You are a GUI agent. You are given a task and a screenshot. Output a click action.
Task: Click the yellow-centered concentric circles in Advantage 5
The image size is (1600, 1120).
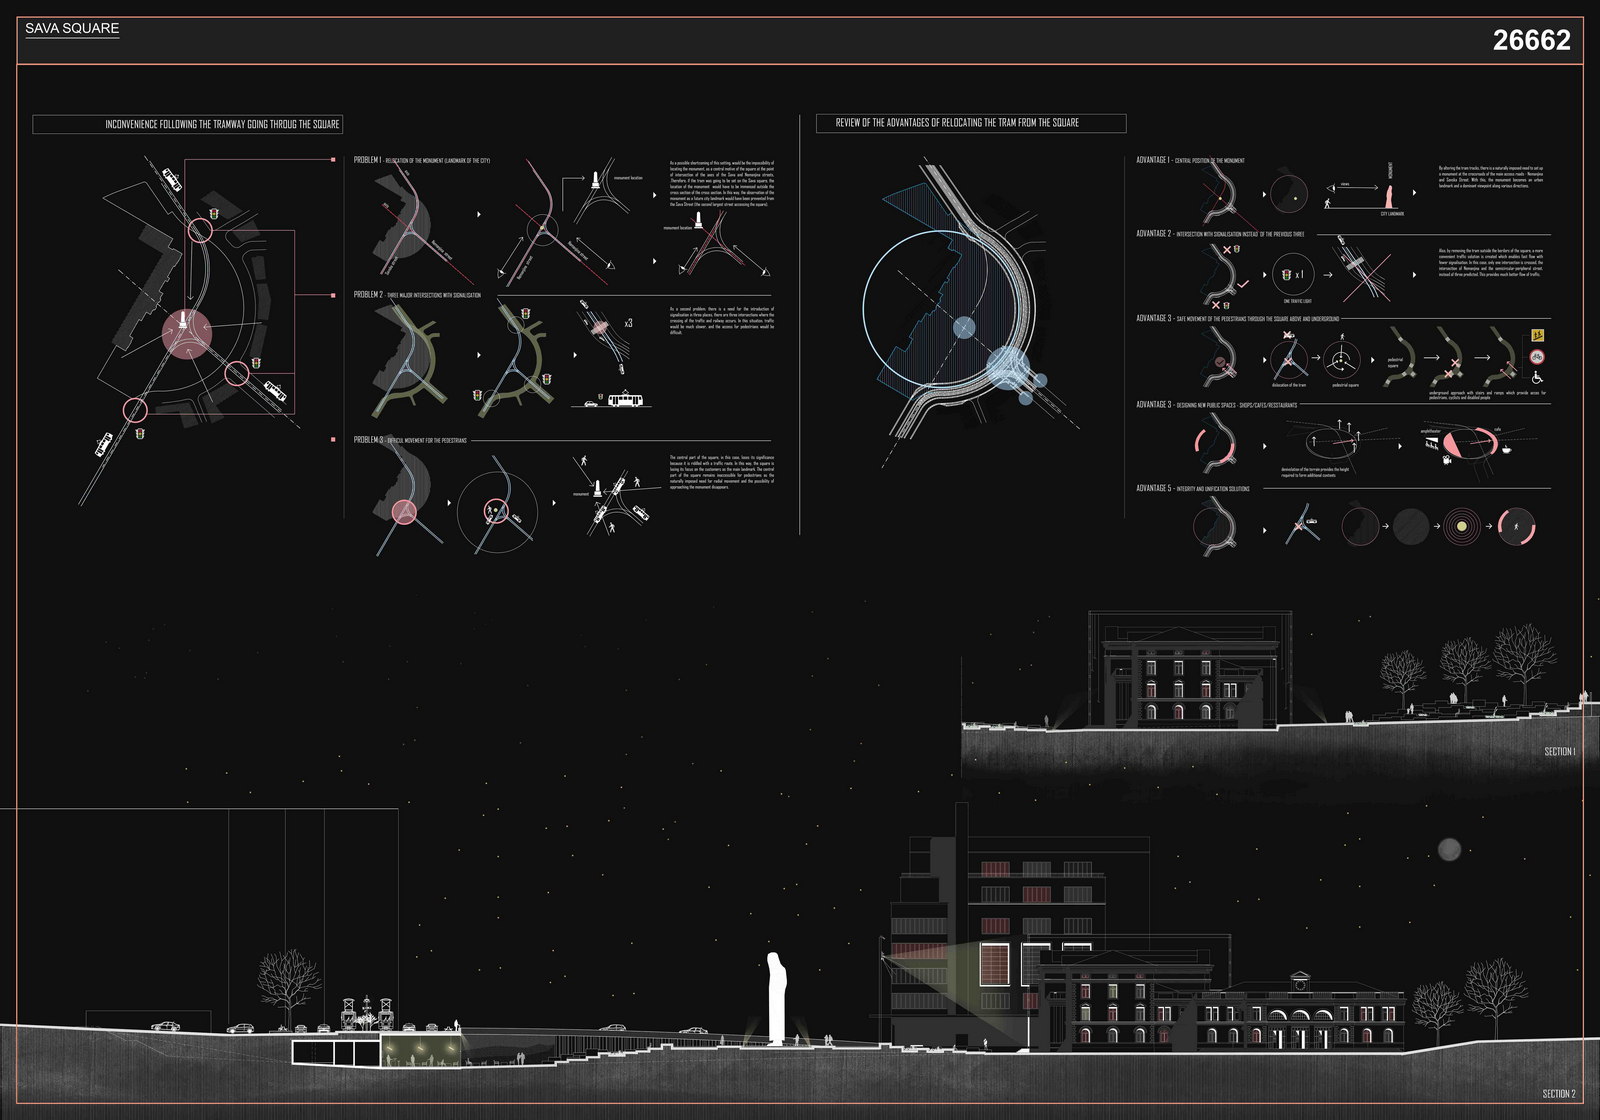click(x=1463, y=526)
